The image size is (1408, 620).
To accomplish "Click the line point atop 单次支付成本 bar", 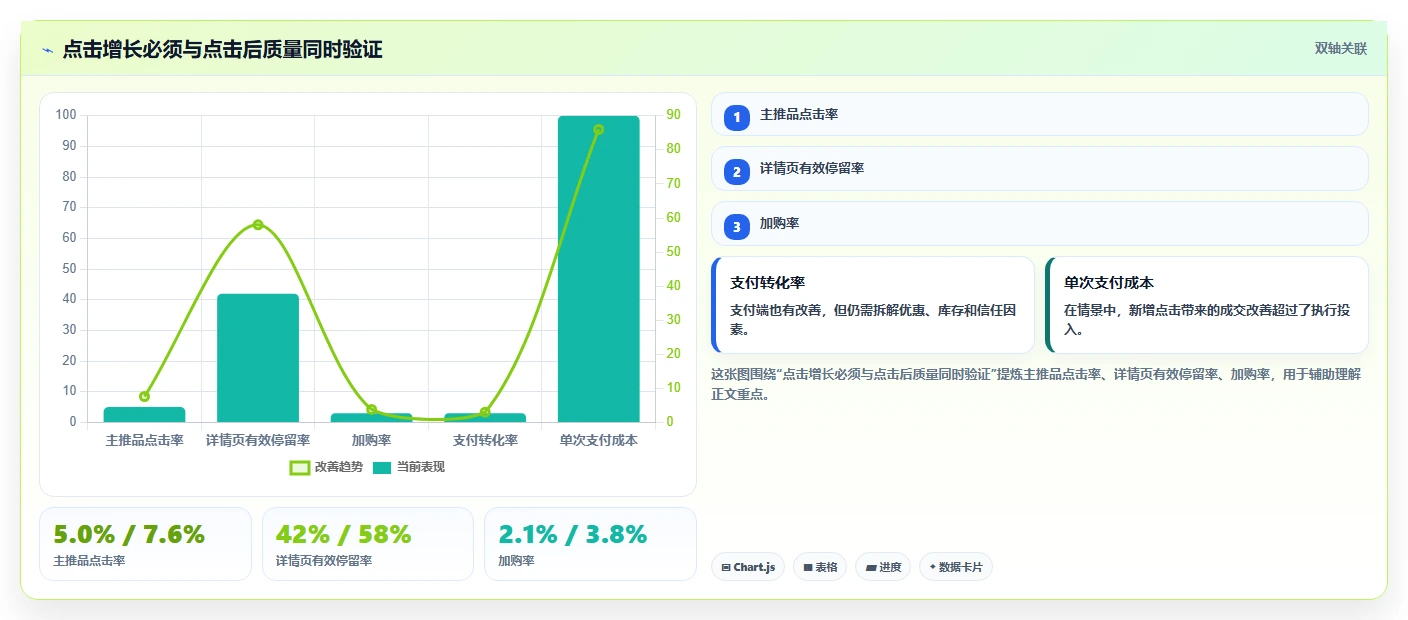I will click(x=599, y=130).
